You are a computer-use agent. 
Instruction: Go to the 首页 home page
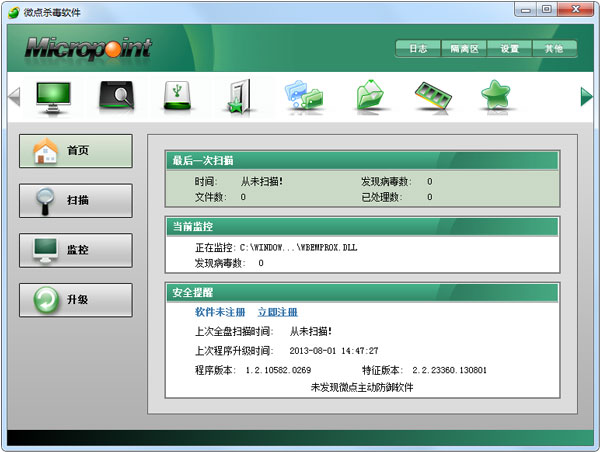point(76,151)
